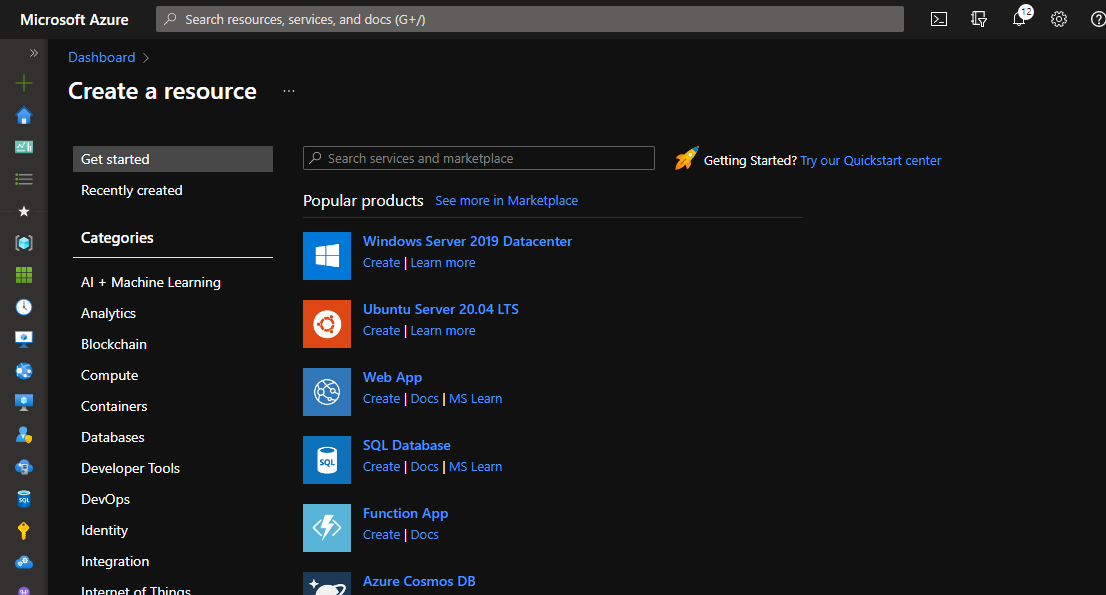Select Recently created in left menu

132,190
